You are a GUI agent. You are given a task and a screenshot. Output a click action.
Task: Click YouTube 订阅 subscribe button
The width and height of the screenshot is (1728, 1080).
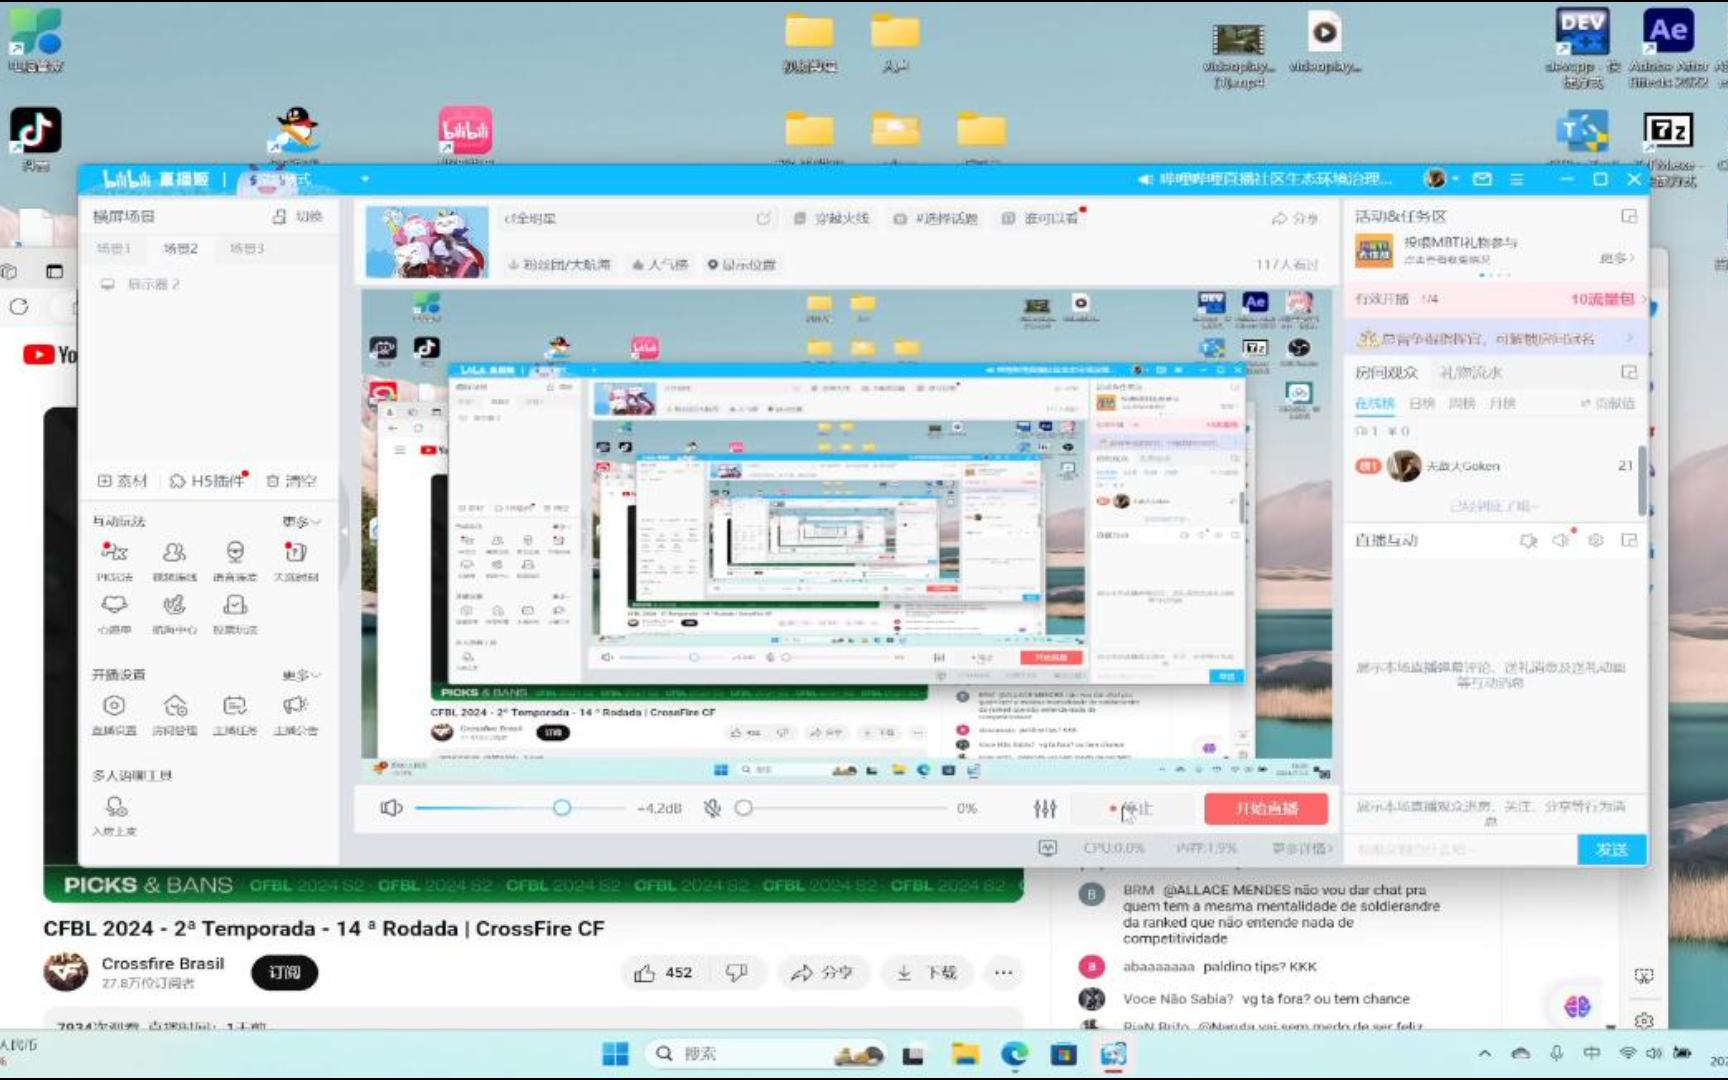pos(284,972)
